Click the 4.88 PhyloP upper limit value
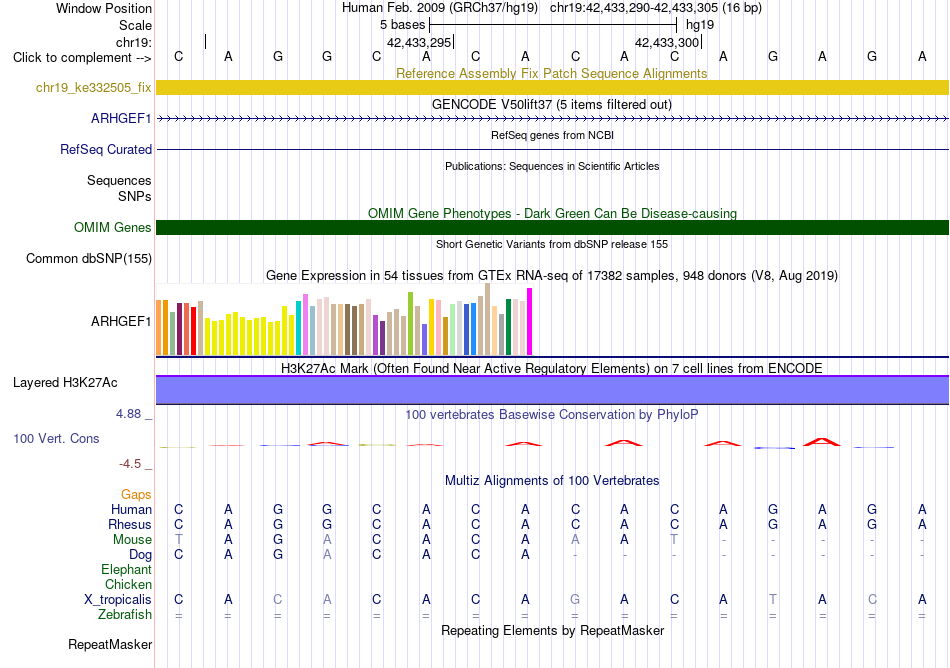 (x=128, y=414)
